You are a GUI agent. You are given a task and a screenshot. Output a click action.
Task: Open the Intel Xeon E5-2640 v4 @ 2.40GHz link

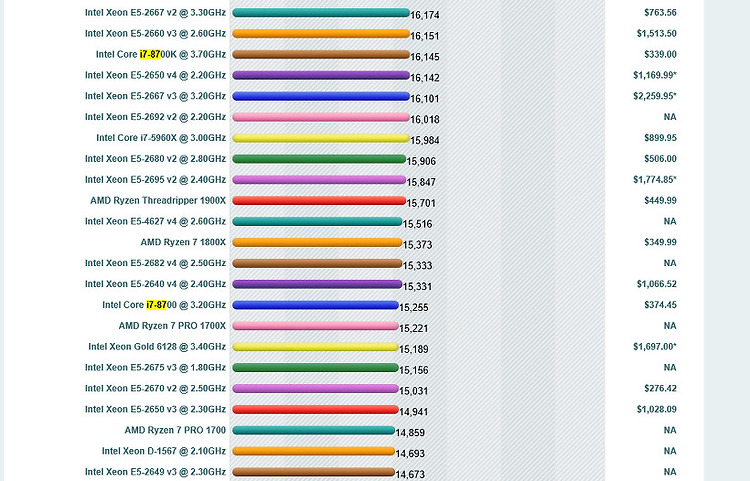pos(155,284)
